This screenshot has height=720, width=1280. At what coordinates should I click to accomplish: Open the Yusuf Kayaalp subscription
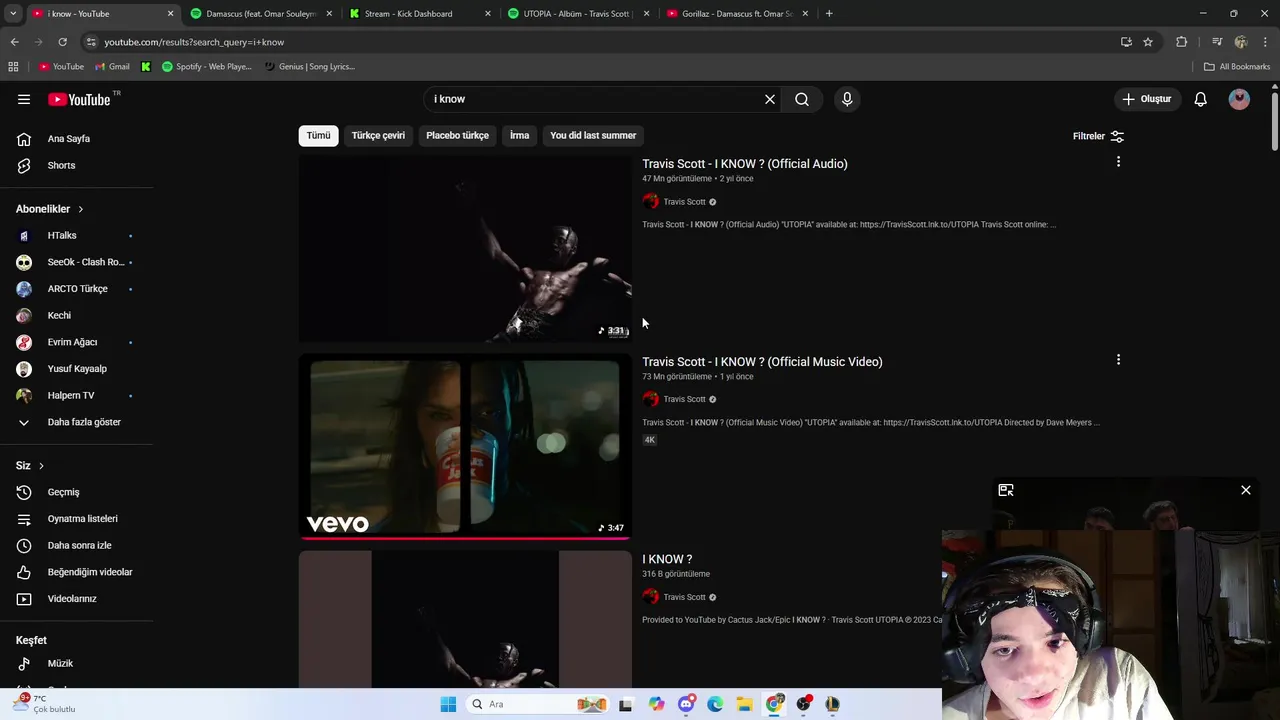click(x=76, y=369)
